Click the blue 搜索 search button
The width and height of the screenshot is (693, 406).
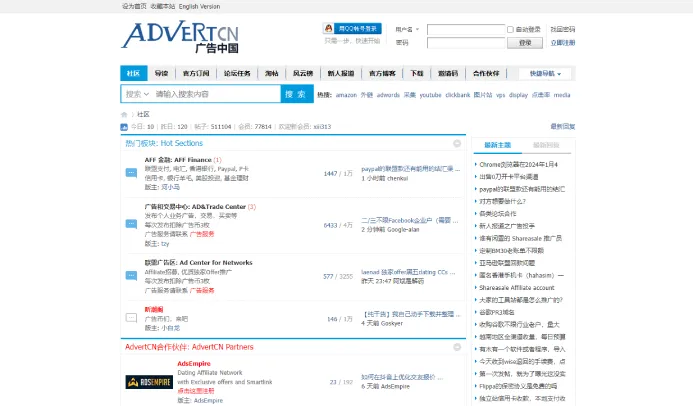click(x=297, y=94)
